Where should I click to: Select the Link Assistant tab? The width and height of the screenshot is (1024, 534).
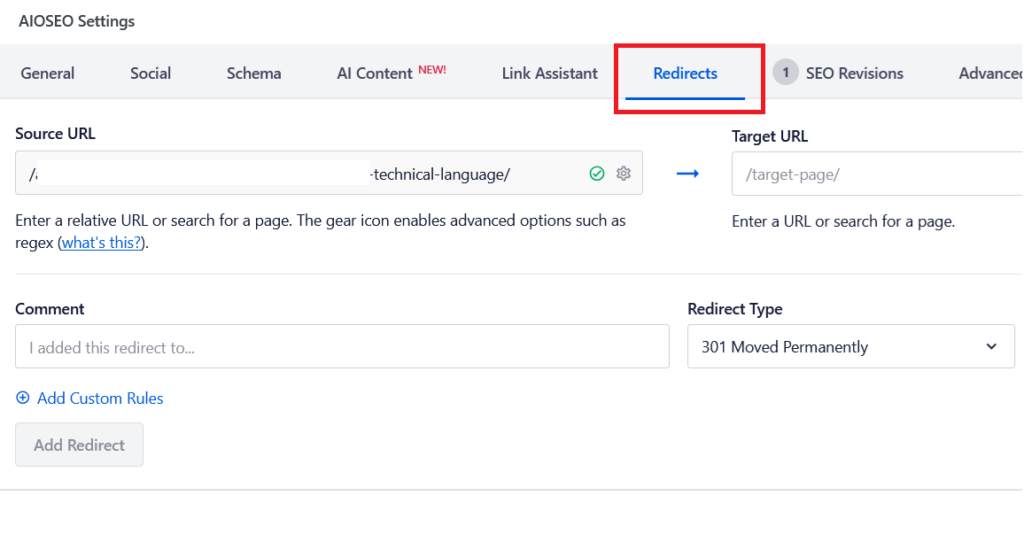tap(549, 73)
